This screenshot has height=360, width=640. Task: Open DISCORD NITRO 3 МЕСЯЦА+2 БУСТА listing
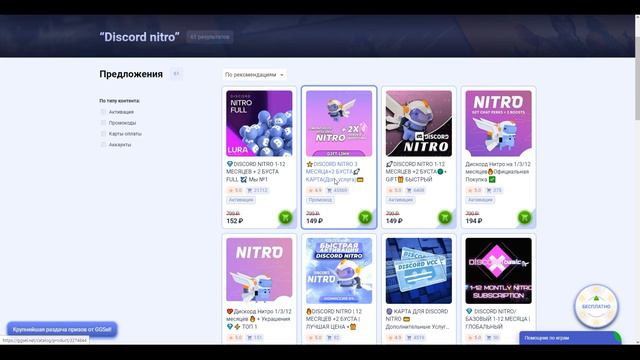335,171
